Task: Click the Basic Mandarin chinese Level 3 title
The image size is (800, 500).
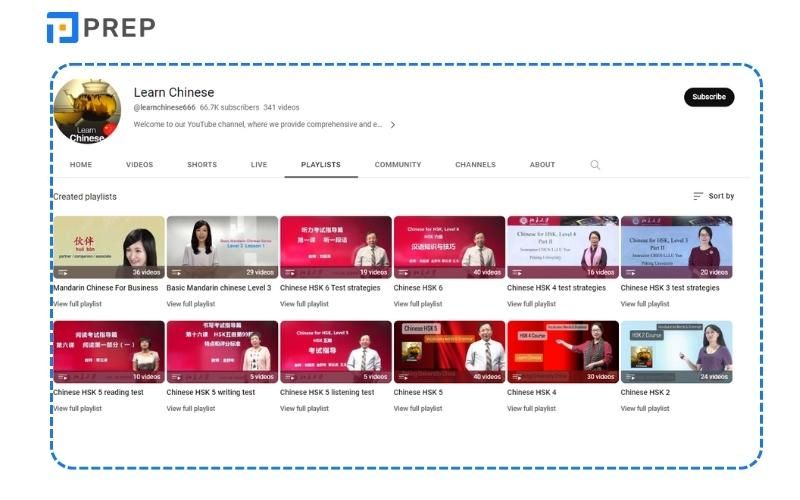Action: pos(219,288)
